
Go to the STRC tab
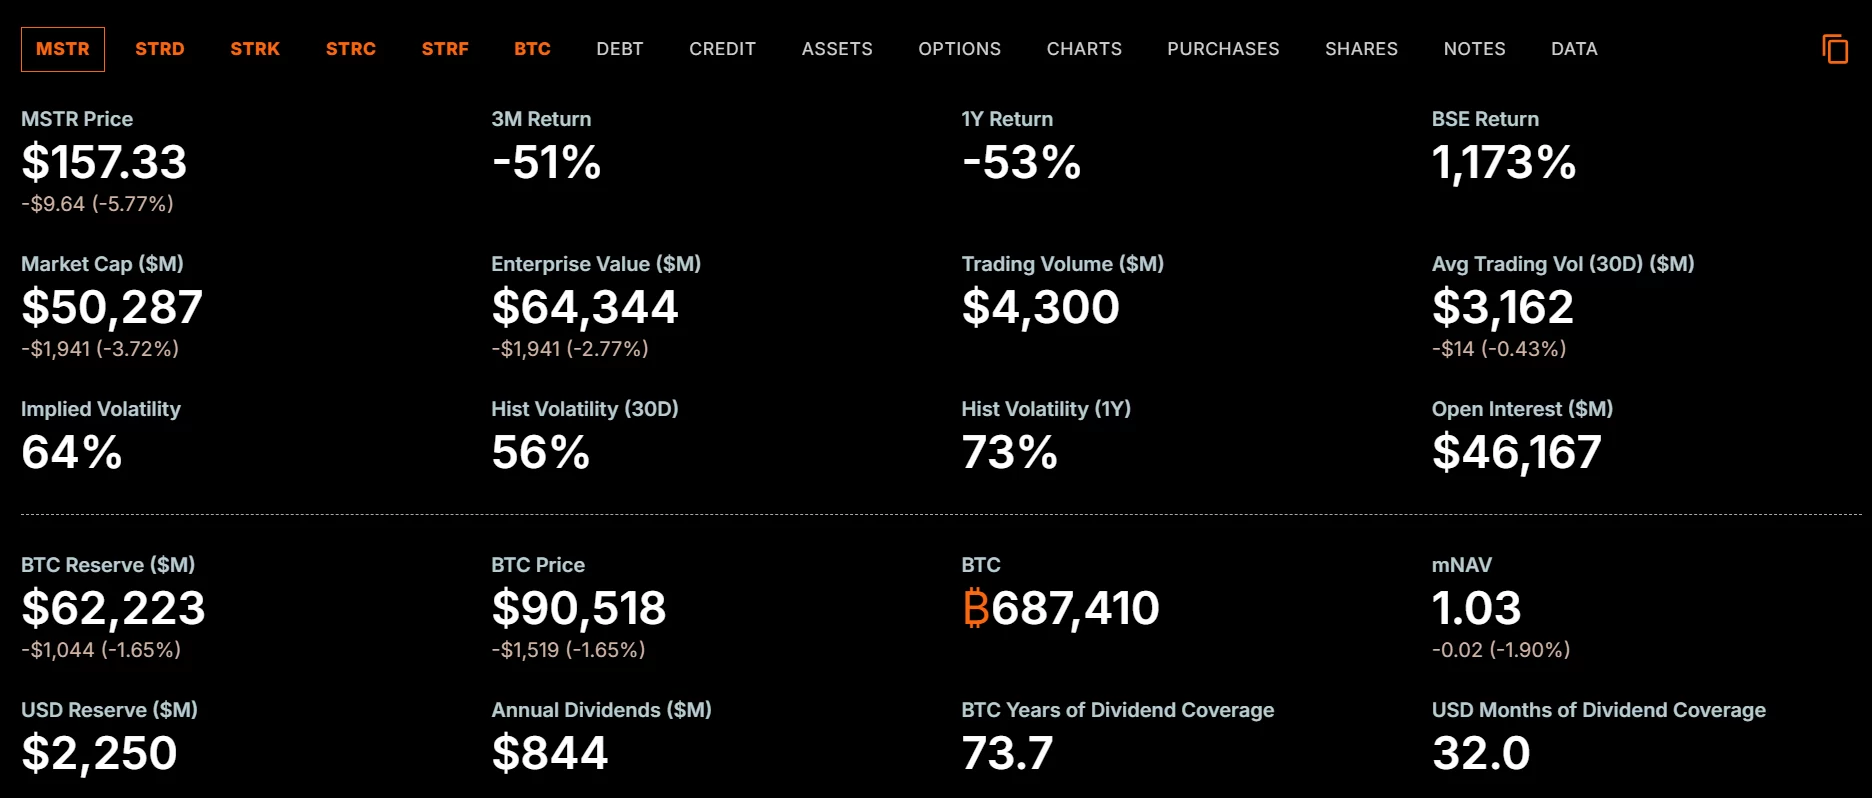(351, 49)
